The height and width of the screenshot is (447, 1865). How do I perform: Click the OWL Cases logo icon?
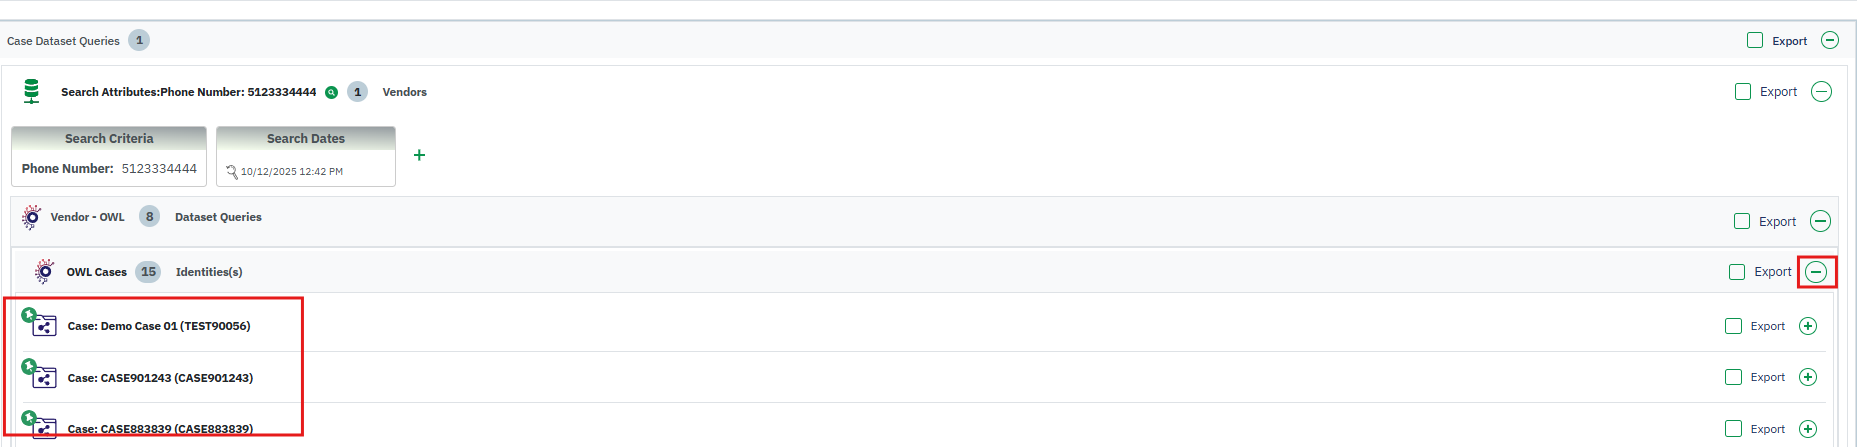coord(45,272)
